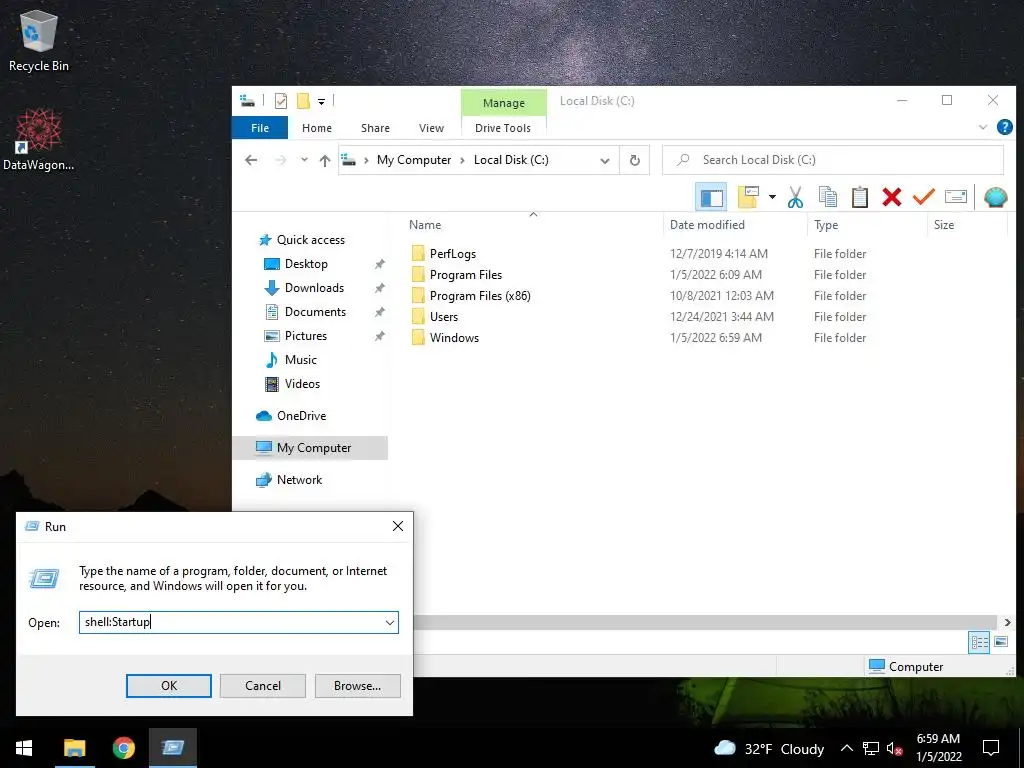This screenshot has height=768, width=1024.
Task: Open the Windows Start menu
Action: (24, 748)
